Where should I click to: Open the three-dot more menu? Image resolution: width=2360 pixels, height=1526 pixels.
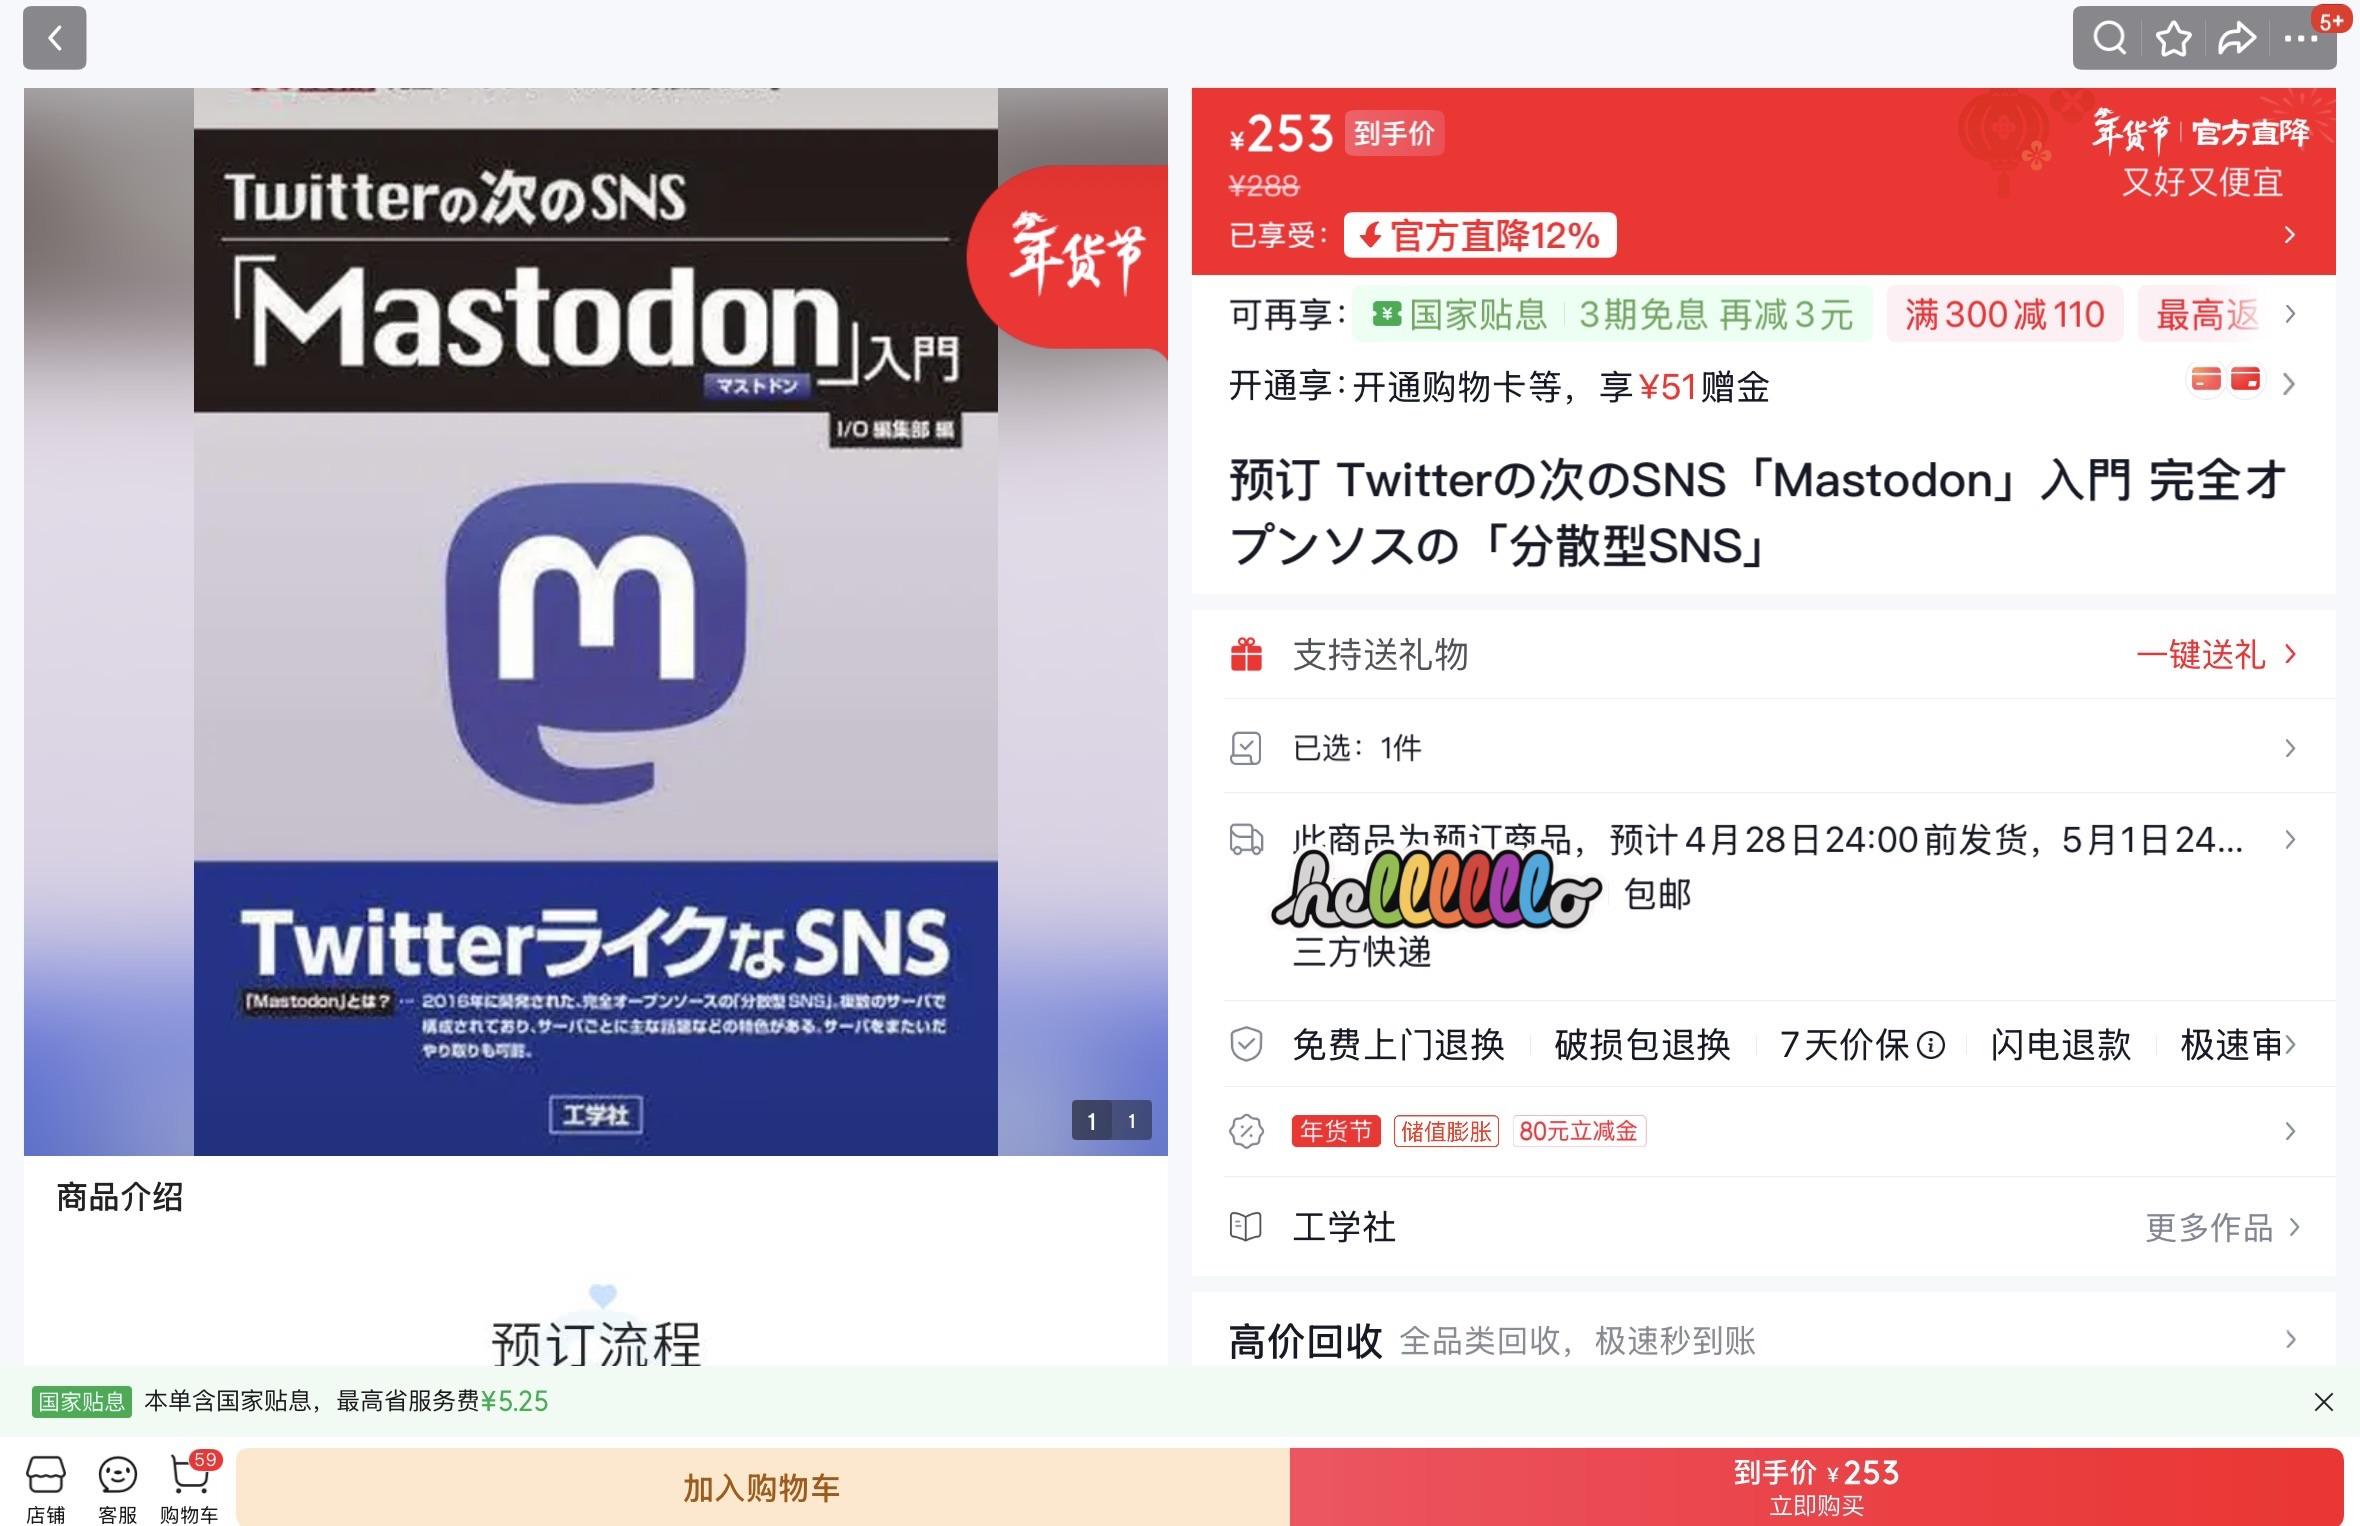click(x=2300, y=39)
